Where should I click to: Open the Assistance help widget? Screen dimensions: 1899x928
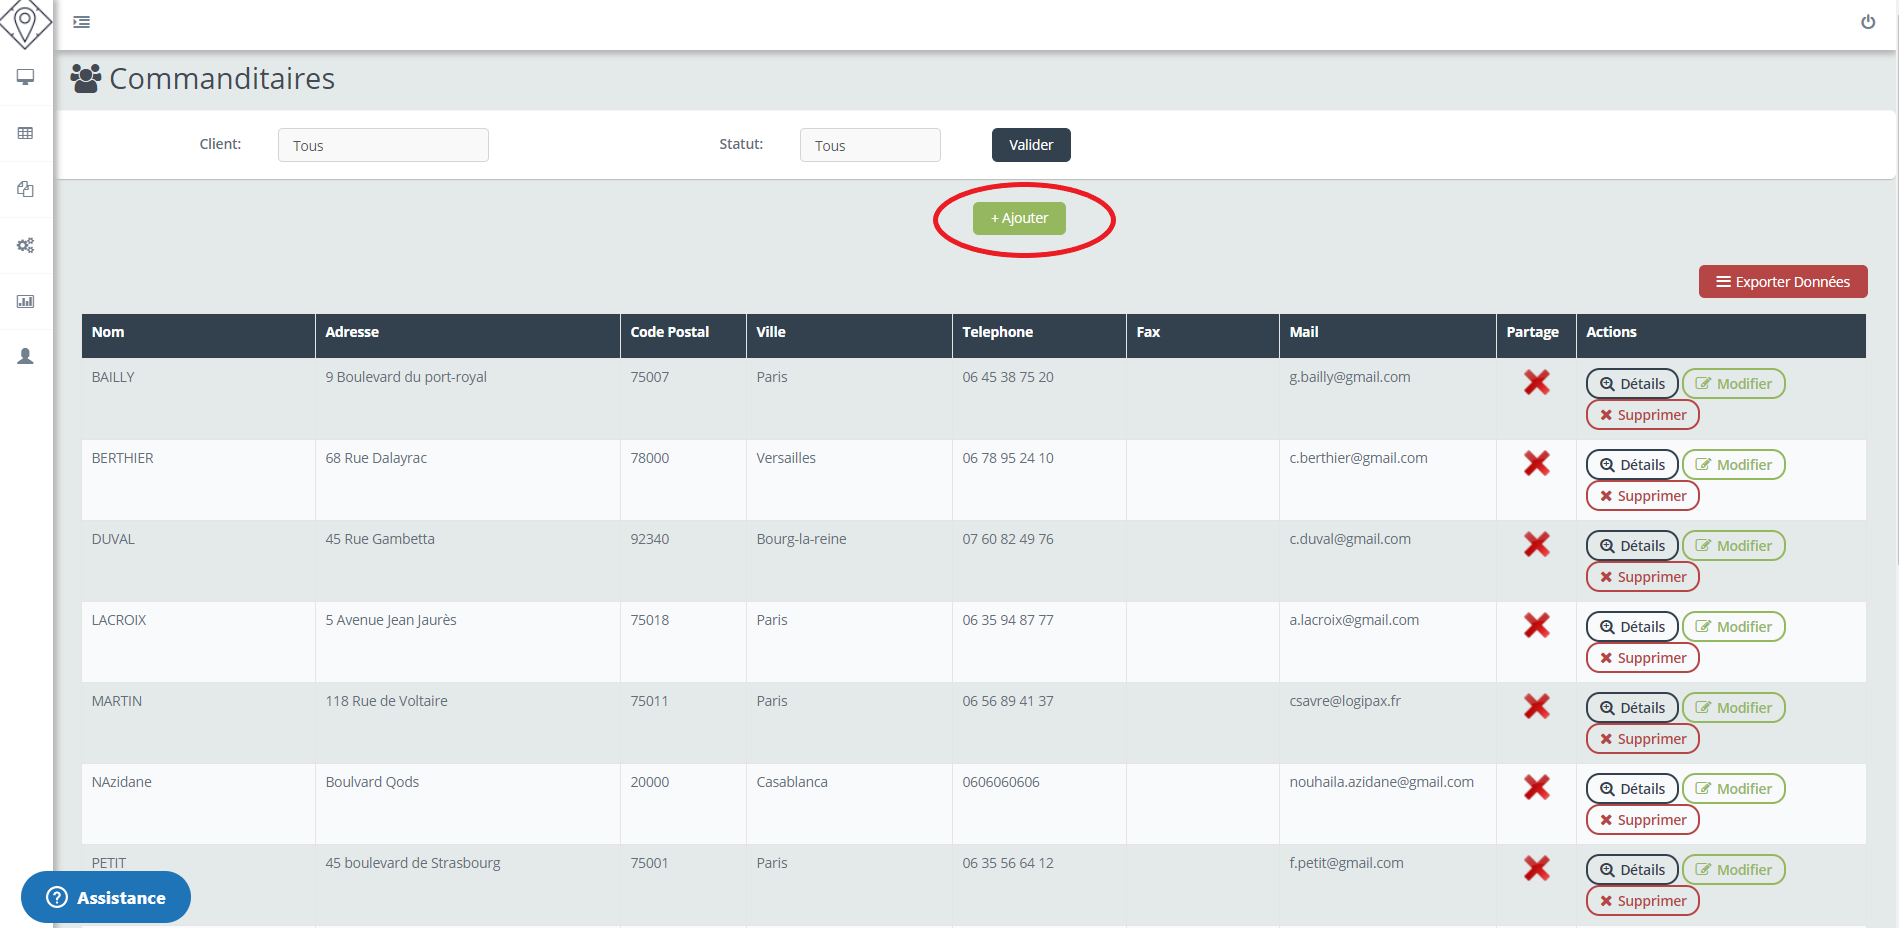106,897
